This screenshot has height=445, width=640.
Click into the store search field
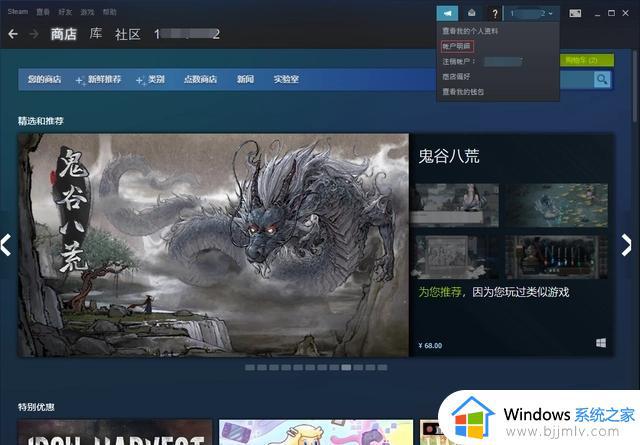pyautogui.click(x=576, y=79)
